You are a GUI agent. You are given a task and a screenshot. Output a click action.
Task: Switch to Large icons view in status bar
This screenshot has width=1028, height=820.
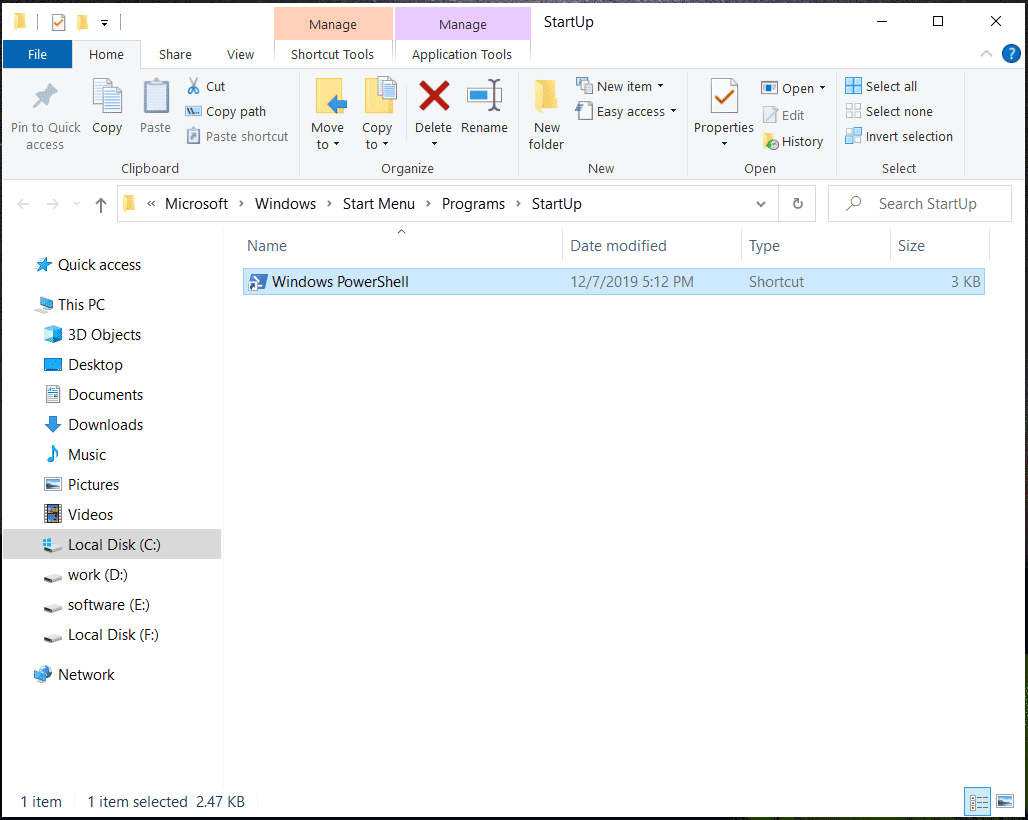(1004, 802)
